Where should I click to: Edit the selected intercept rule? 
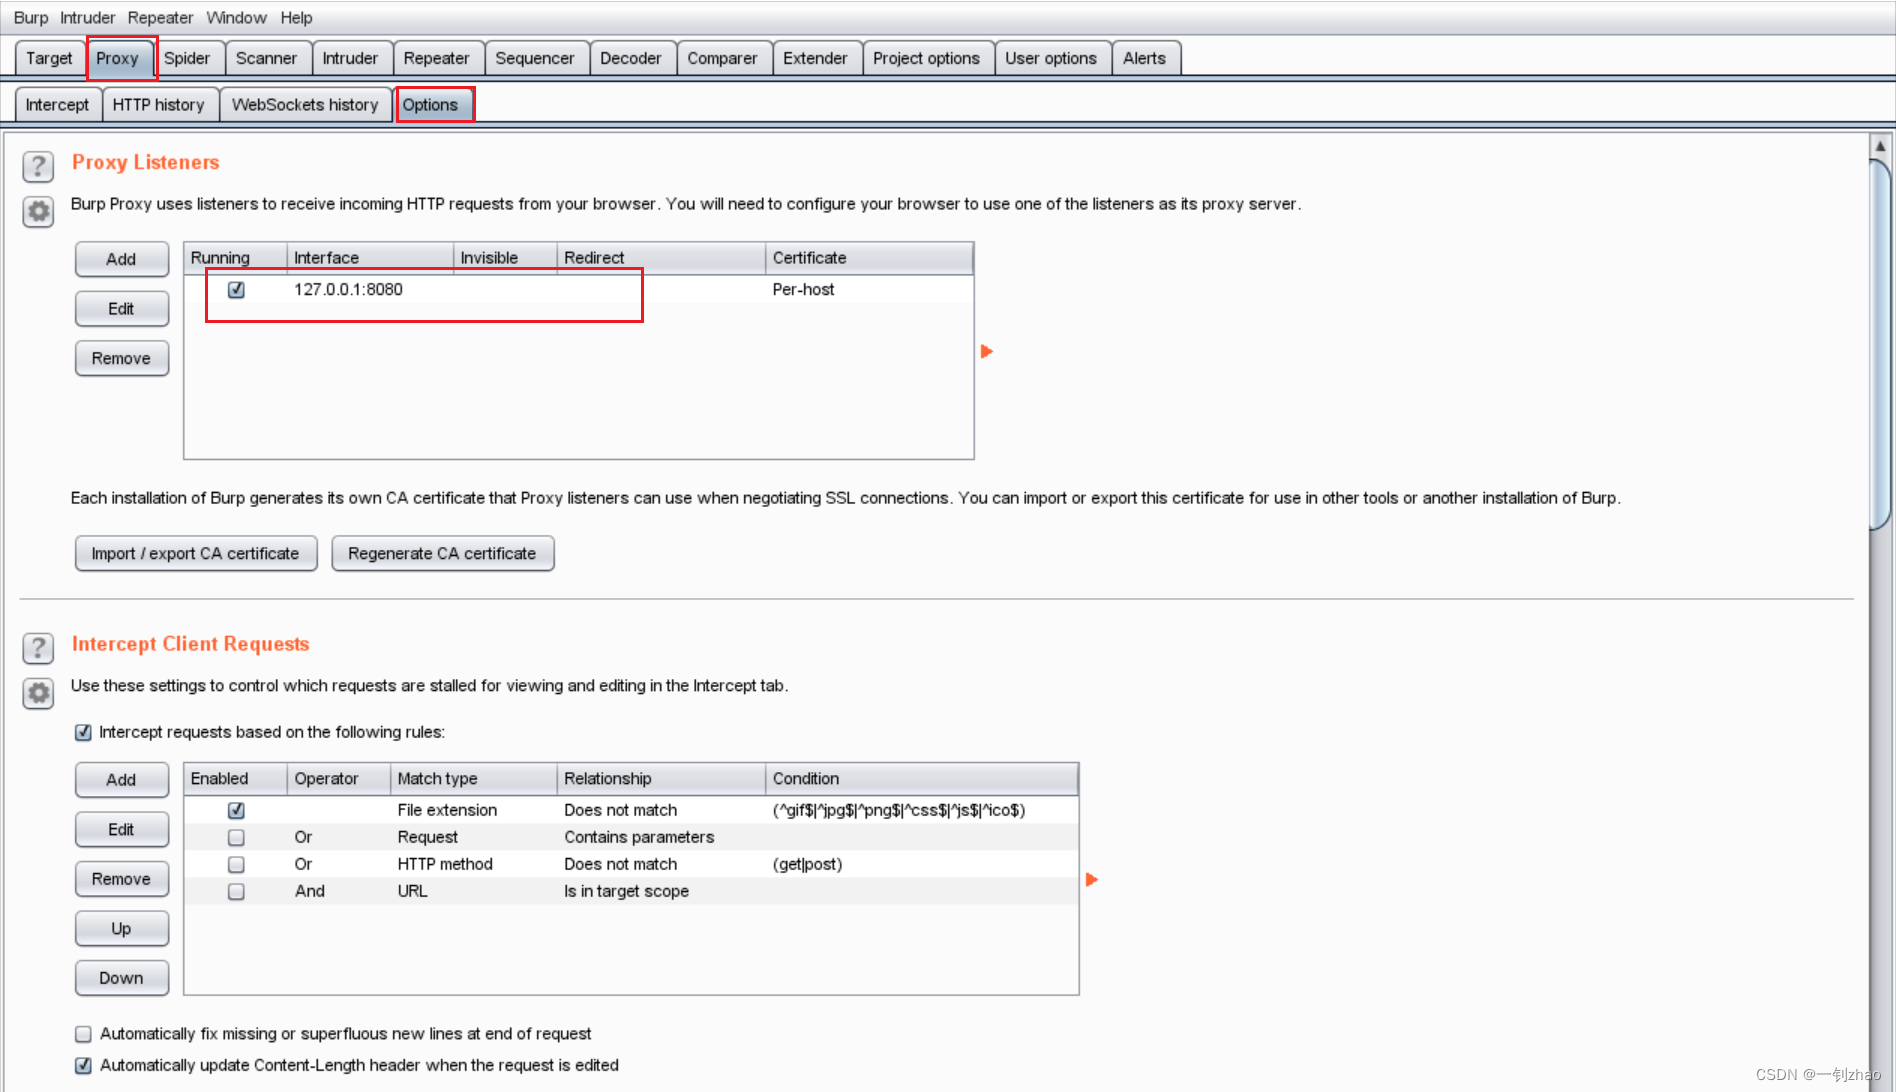point(121,829)
